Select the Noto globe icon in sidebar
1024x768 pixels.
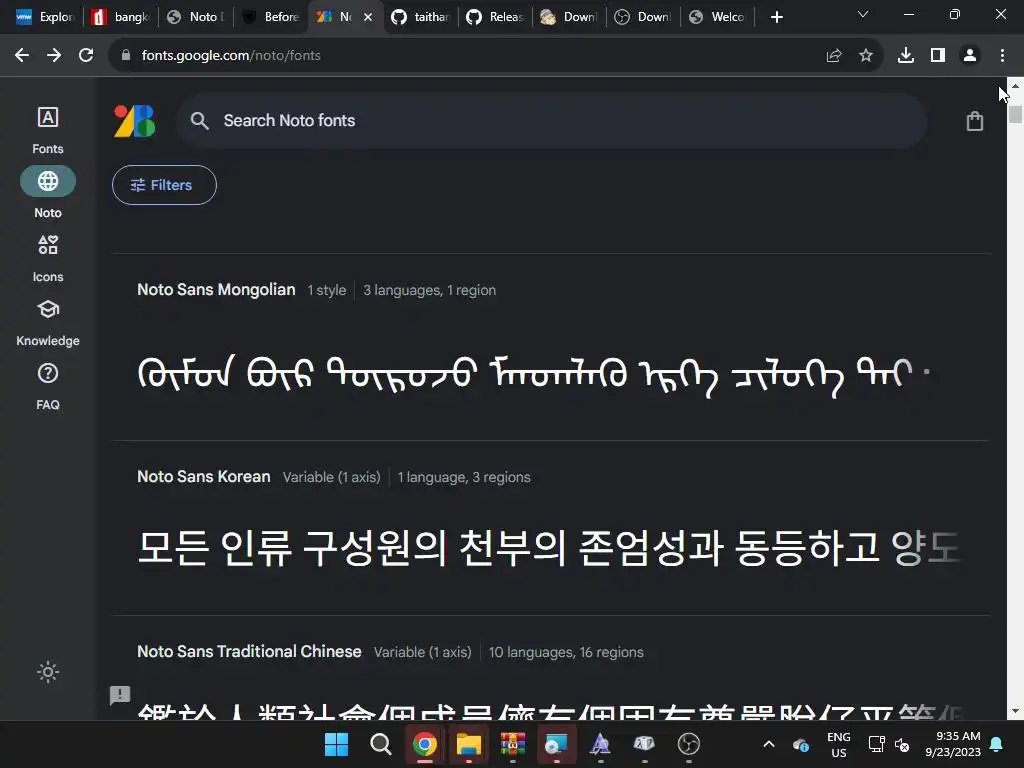tap(48, 181)
